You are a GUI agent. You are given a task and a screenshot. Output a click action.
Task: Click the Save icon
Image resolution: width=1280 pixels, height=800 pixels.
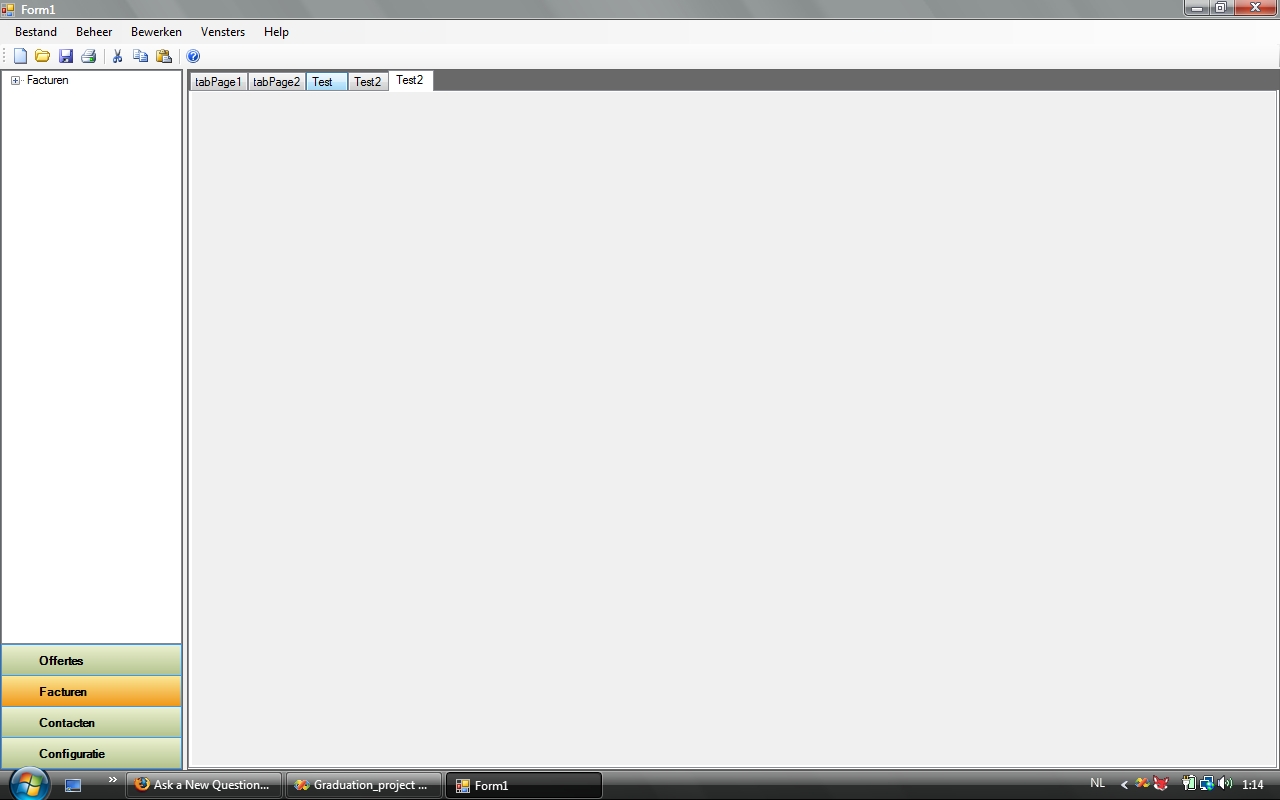[x=66, y=56]
